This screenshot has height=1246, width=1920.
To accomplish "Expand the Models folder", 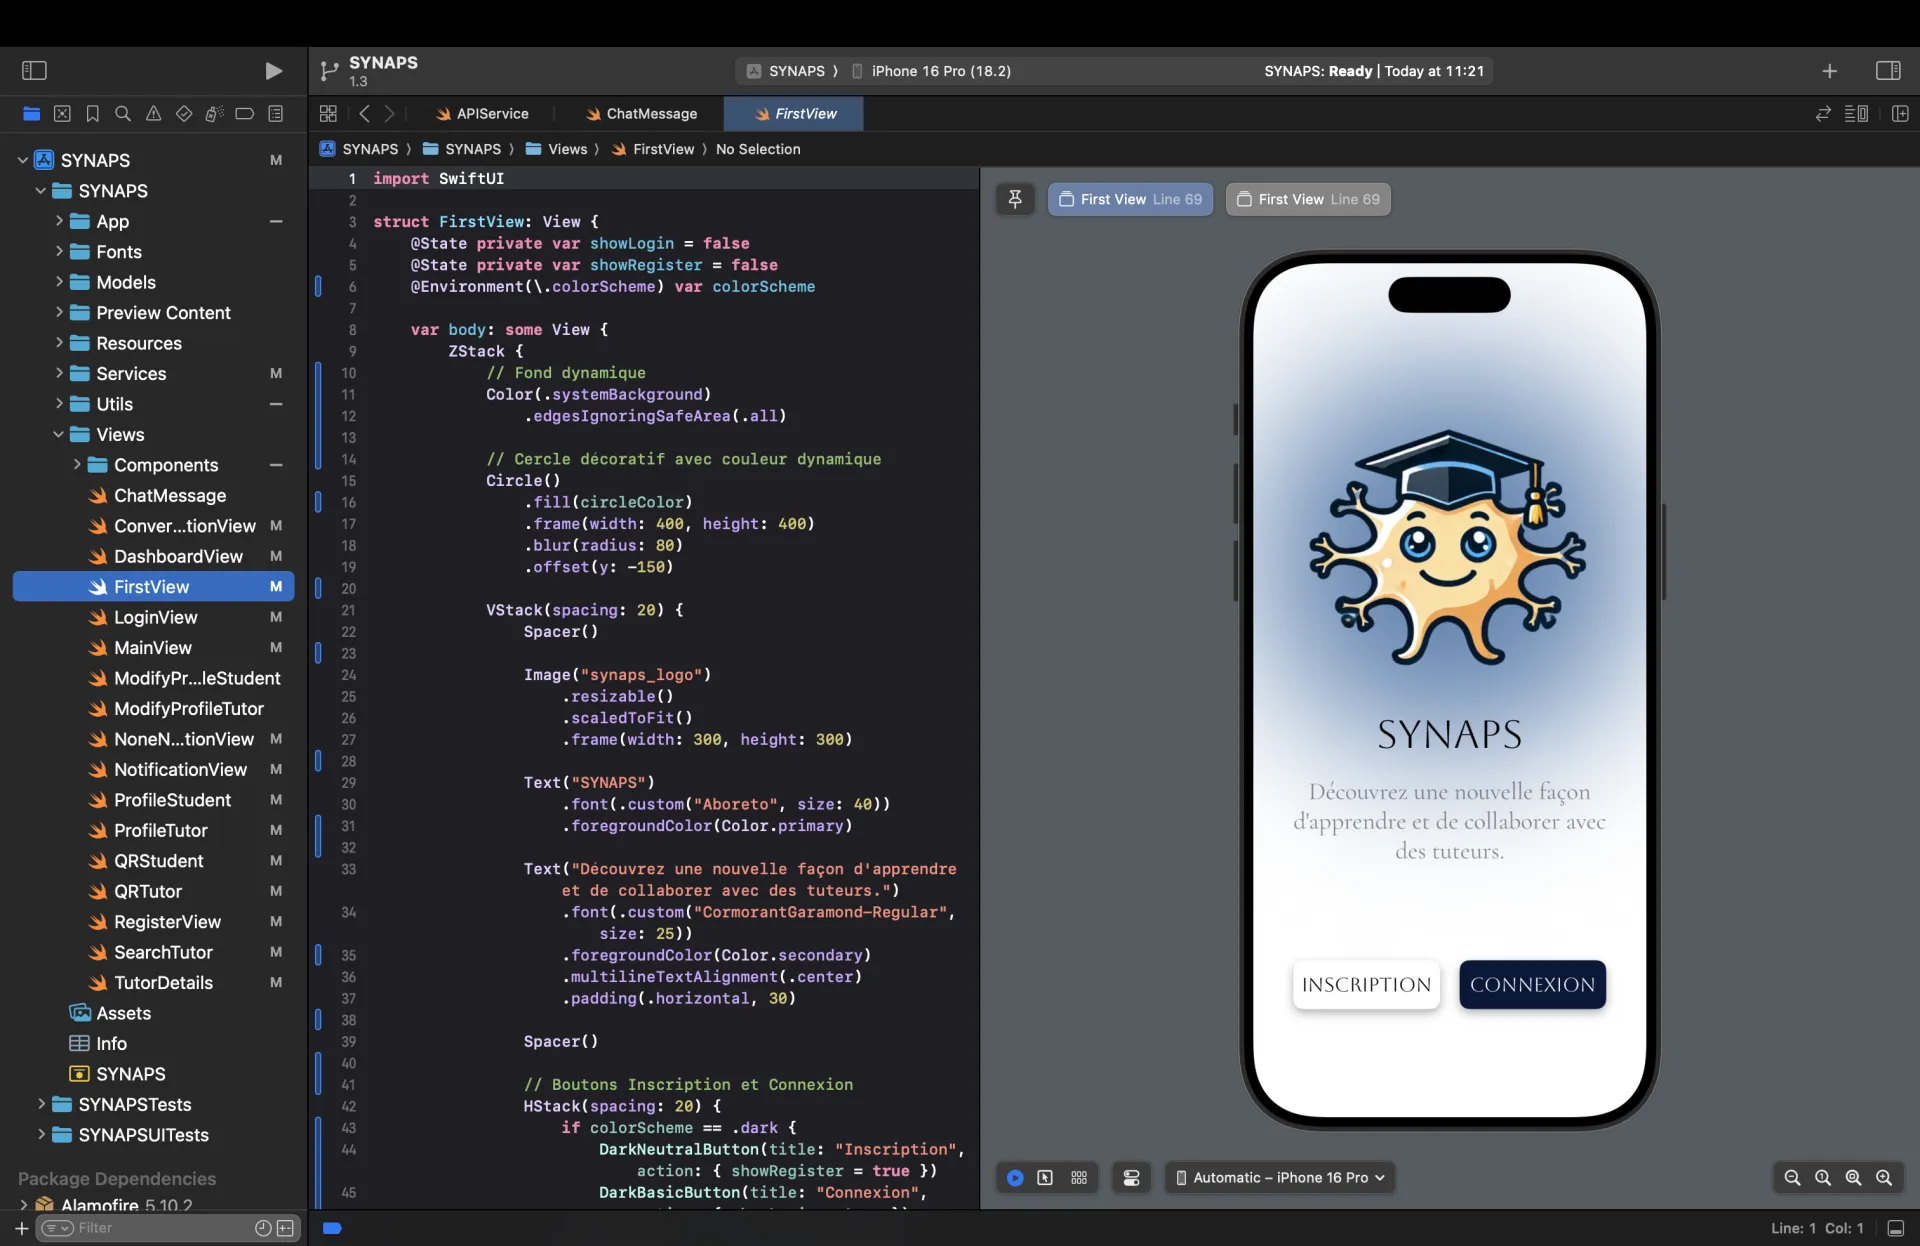I will click(59, 282).
